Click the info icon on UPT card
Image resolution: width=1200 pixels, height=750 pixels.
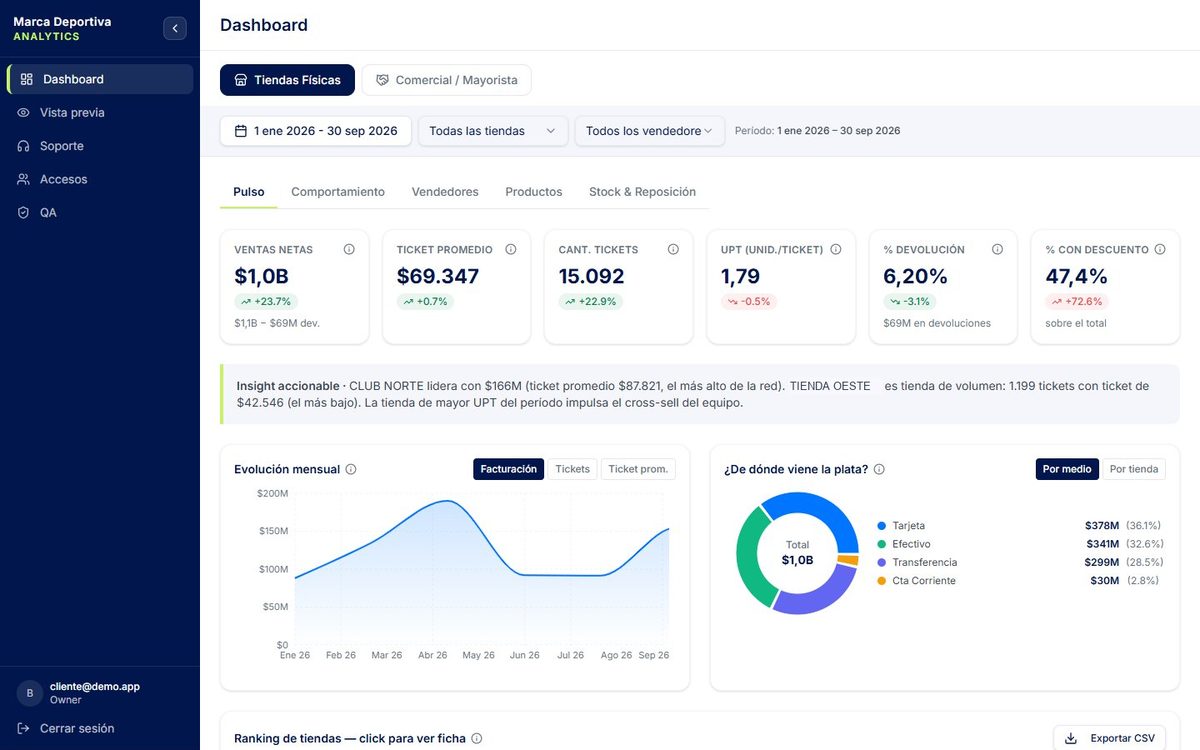836,250
